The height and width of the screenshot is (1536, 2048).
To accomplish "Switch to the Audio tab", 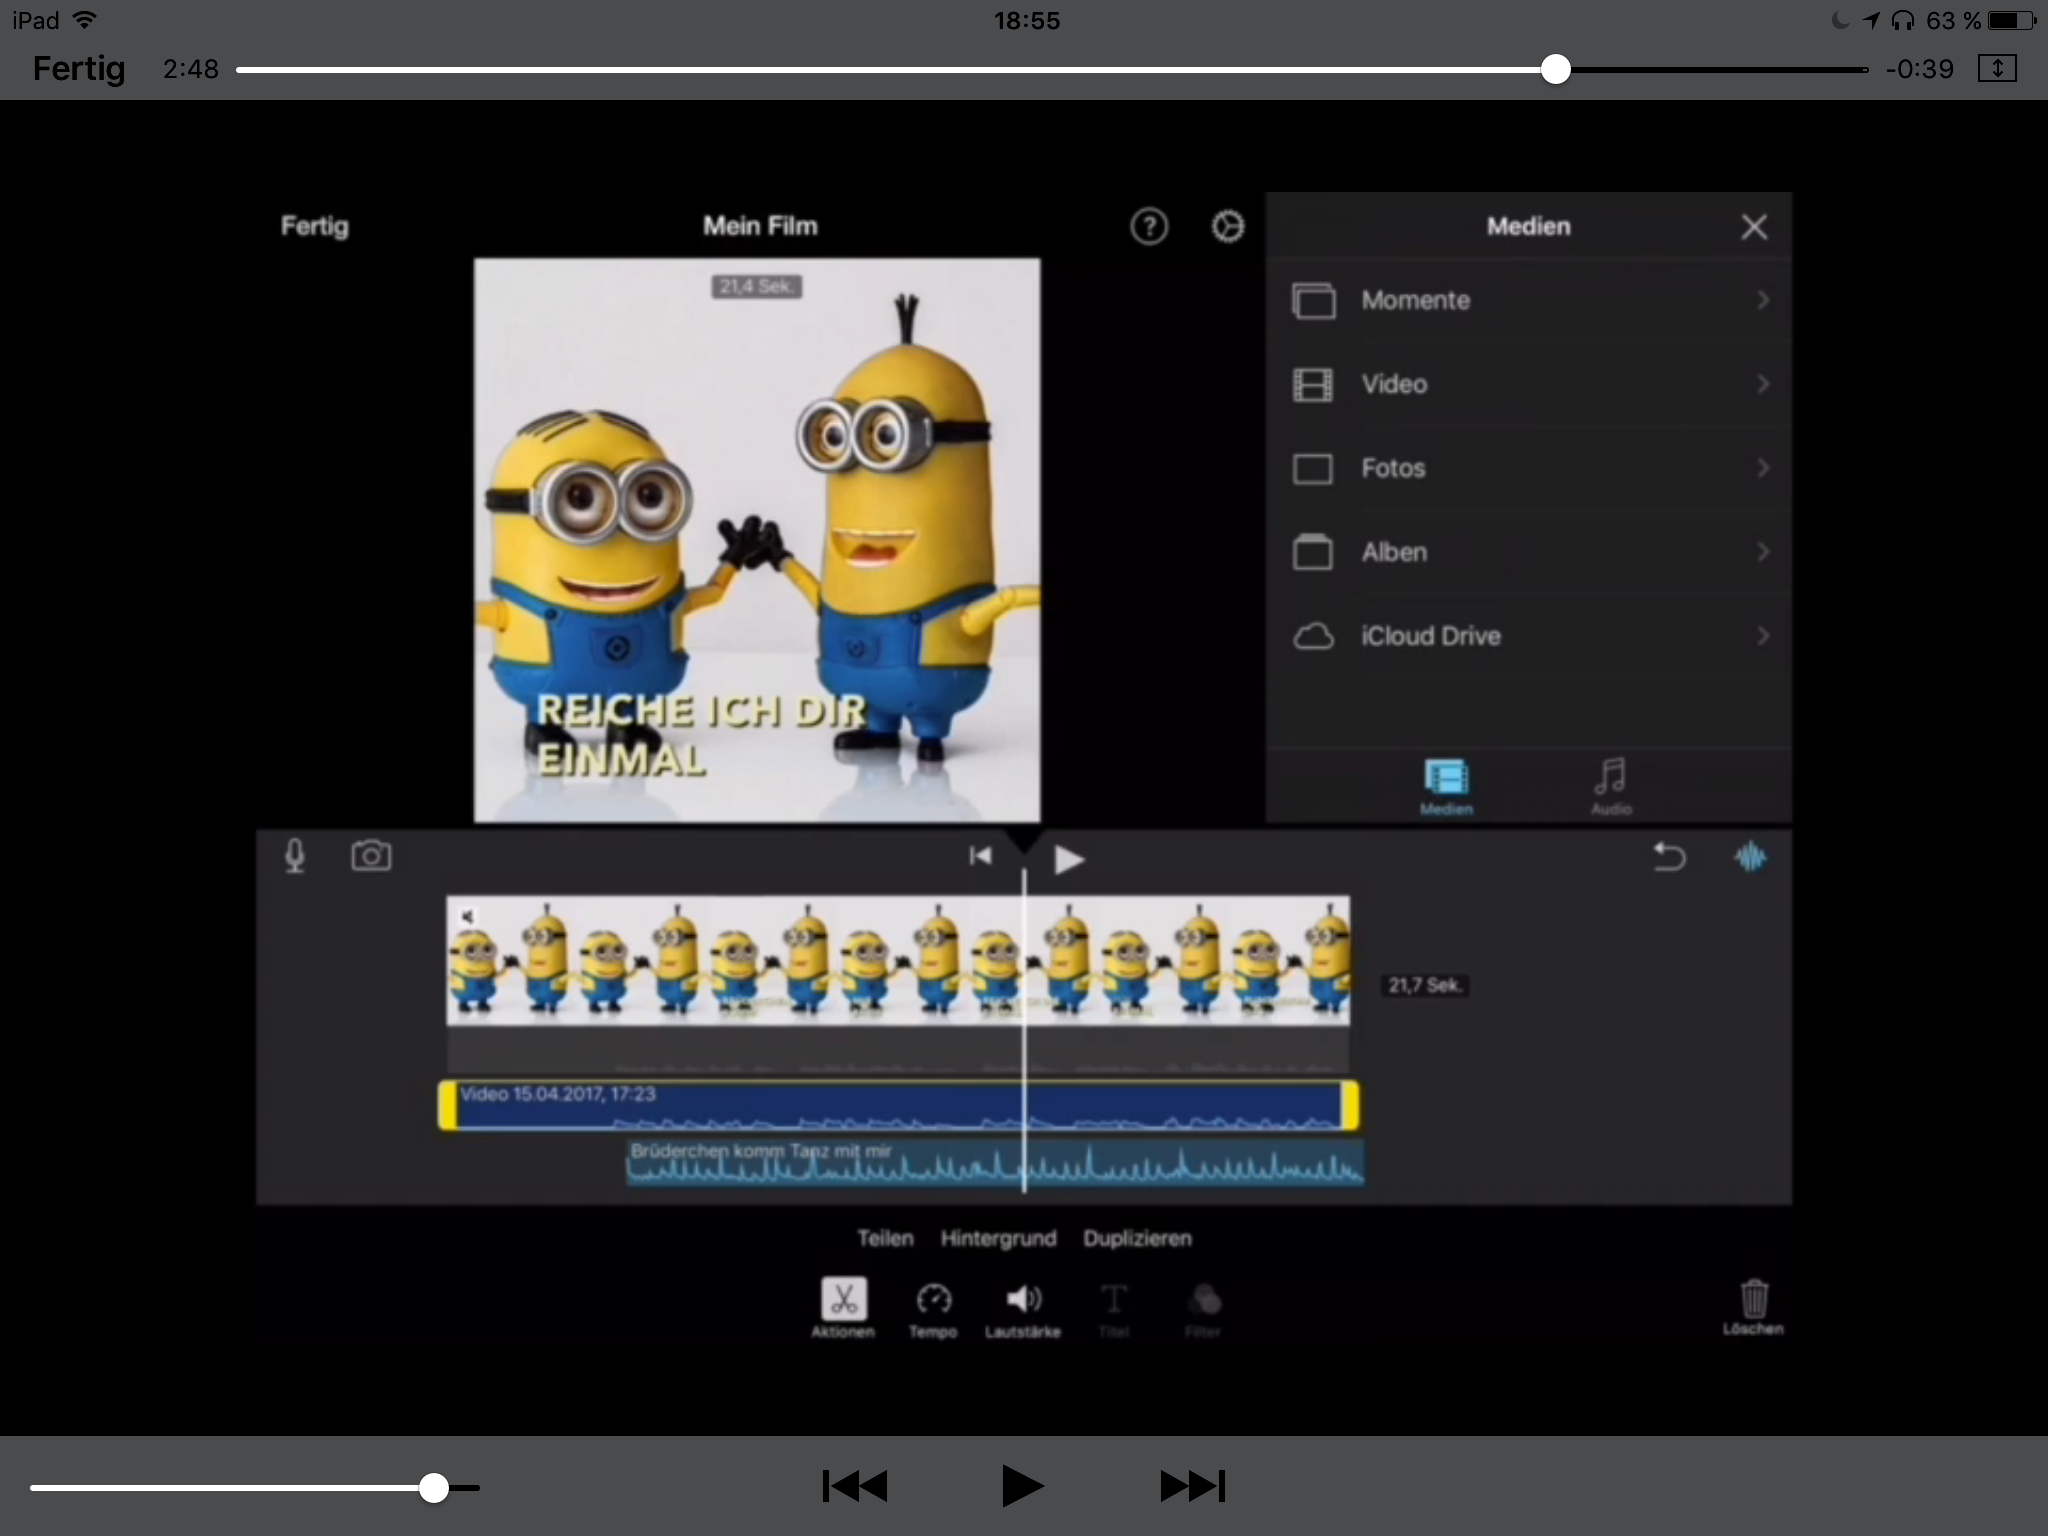I will [x=1610, y=786].
